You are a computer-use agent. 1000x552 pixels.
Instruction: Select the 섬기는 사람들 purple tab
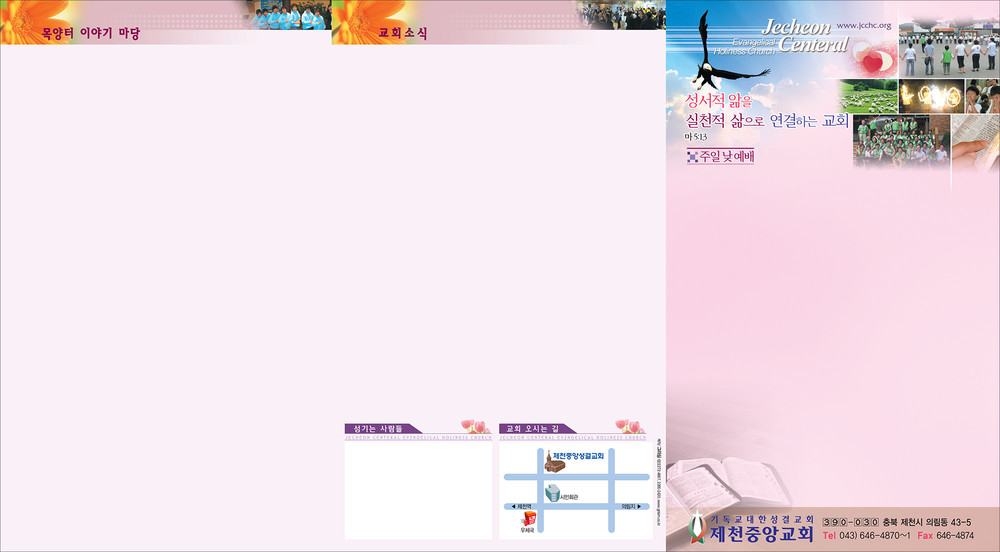click(377, 428)
